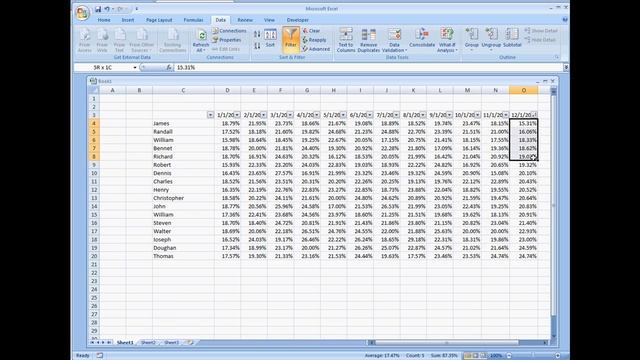Open the Review ribbon tab
This screenshot has width=640, height=360.
[245, 20]
